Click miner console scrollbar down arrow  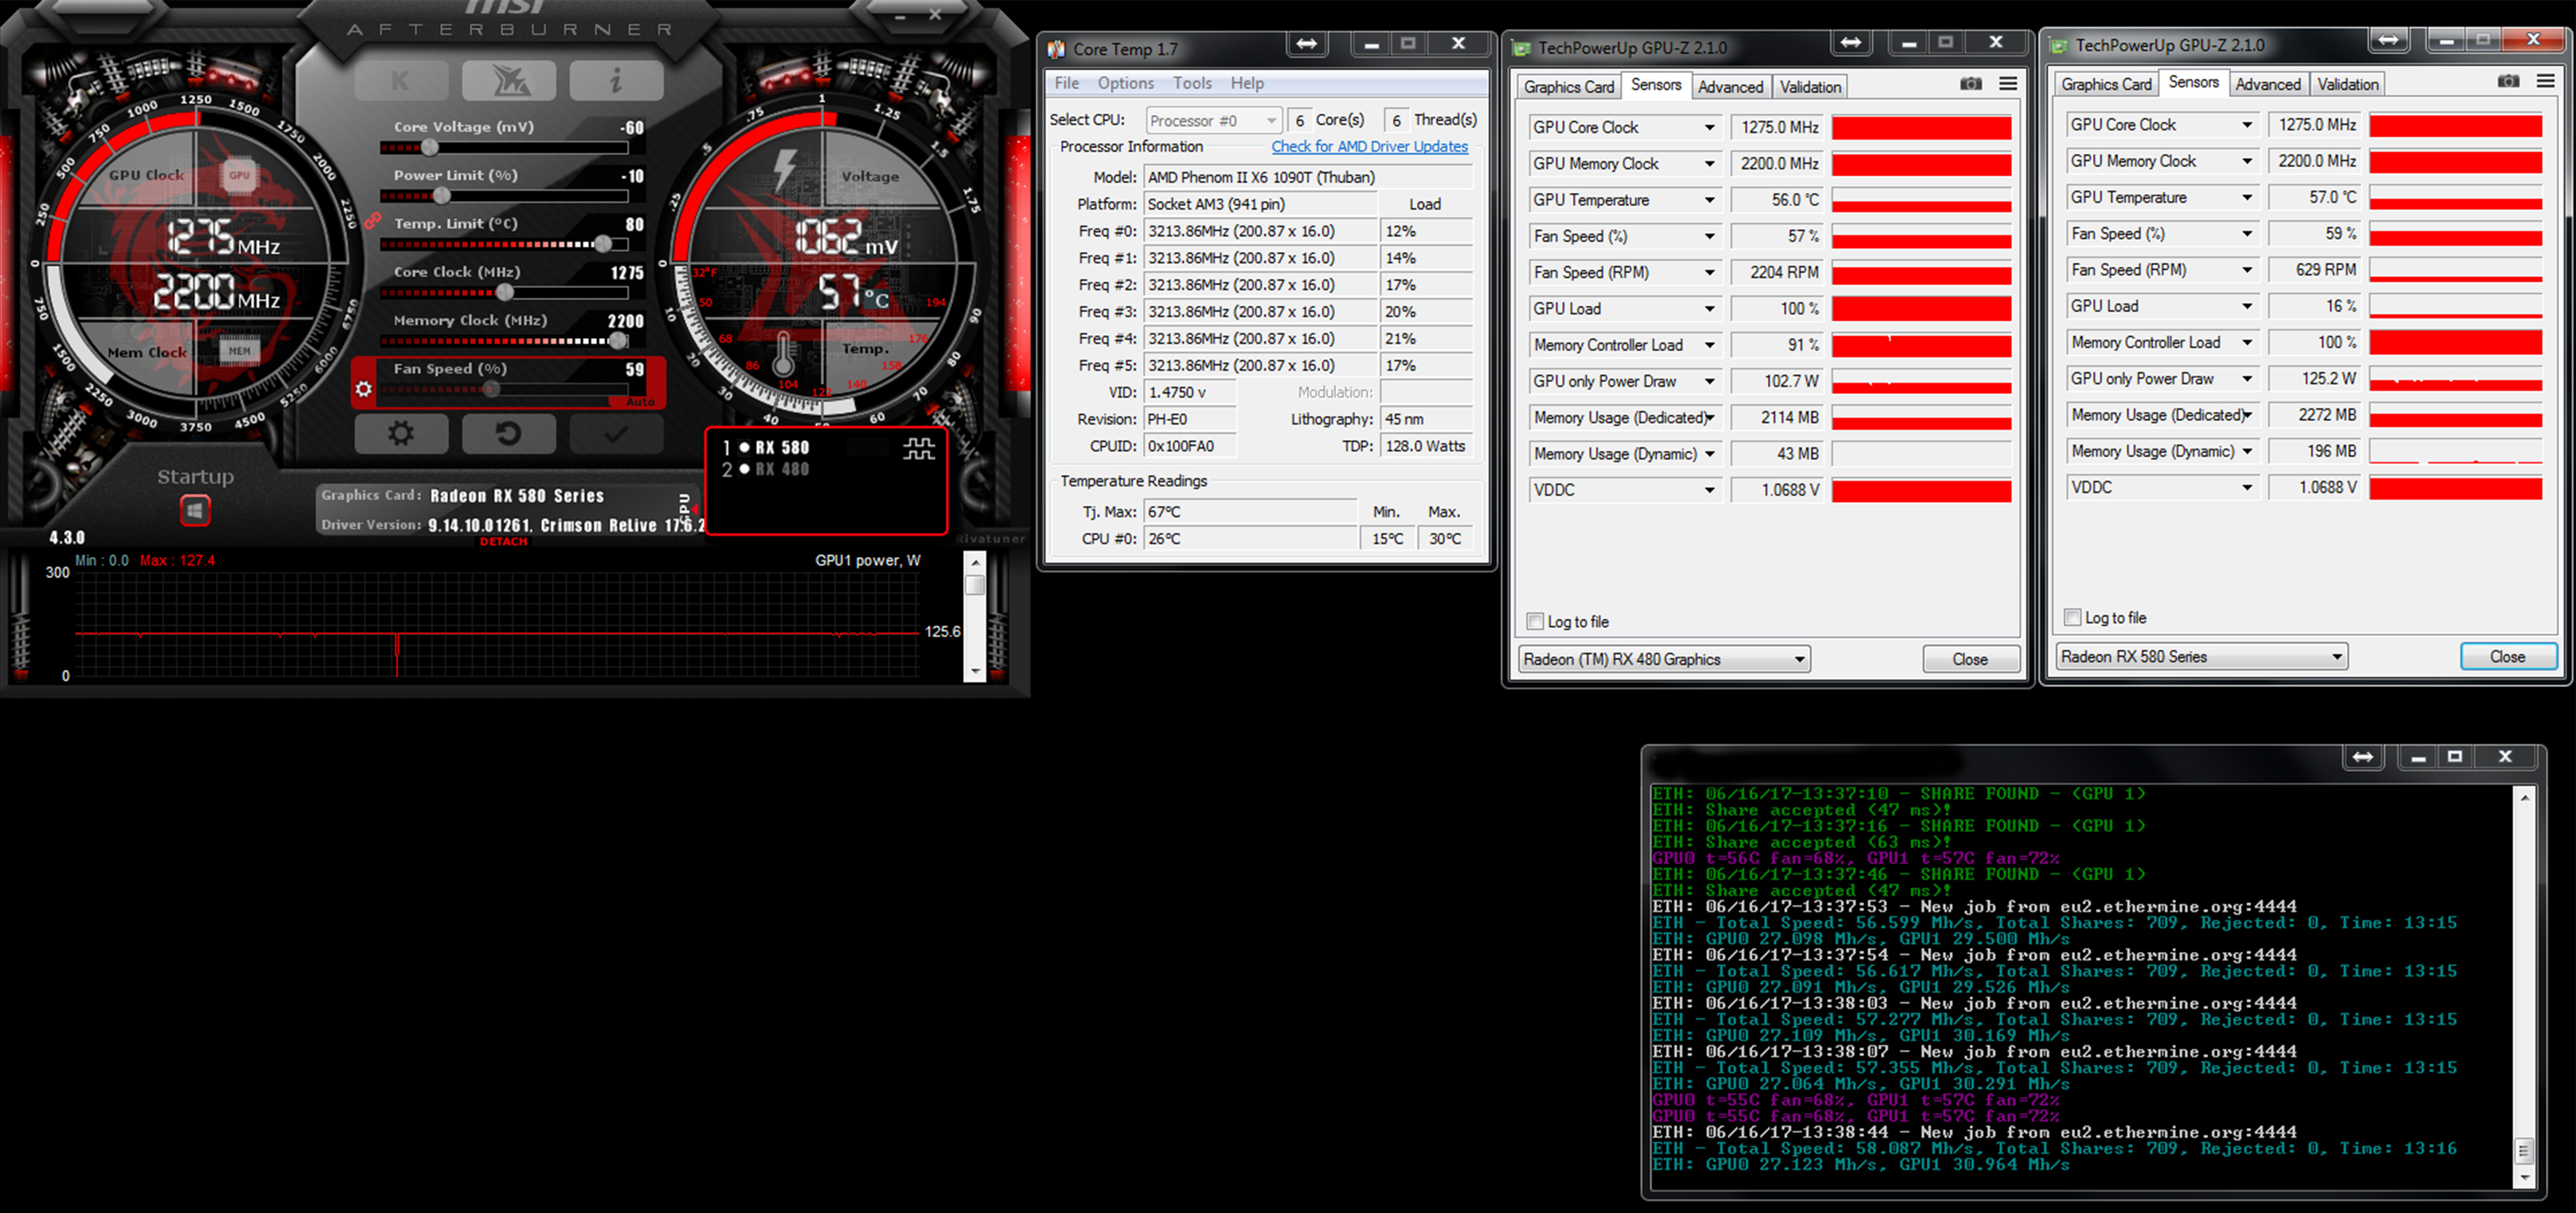click(x=2524, y=1177)
